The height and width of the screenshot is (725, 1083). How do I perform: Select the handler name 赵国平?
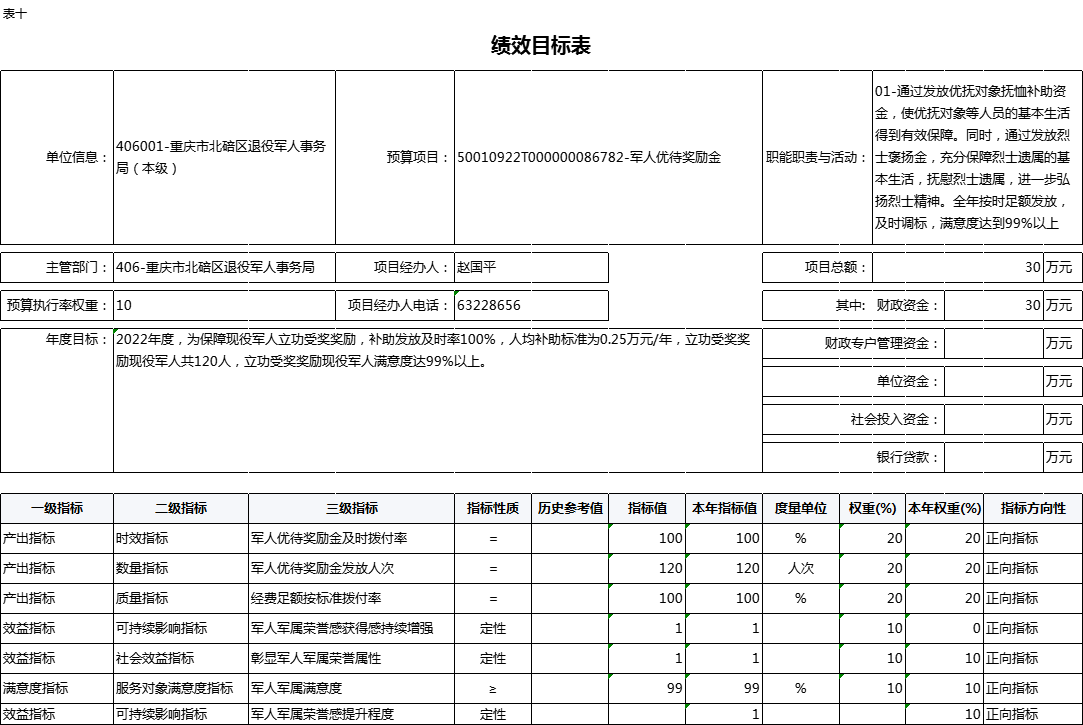[x=532, y=267]
